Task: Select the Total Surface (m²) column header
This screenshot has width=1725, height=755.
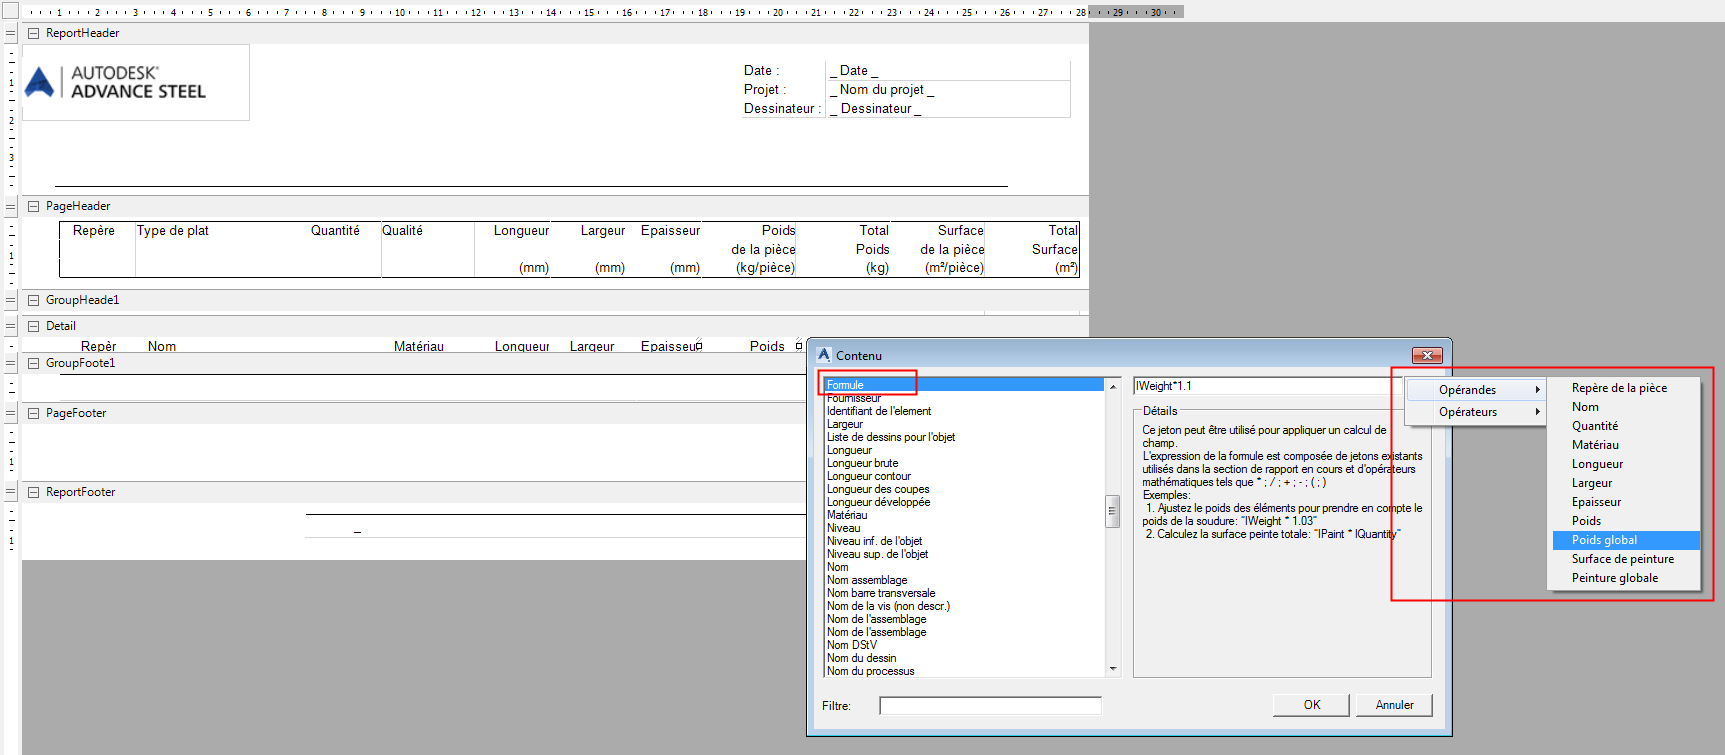Action: [x=1055, y=249]
